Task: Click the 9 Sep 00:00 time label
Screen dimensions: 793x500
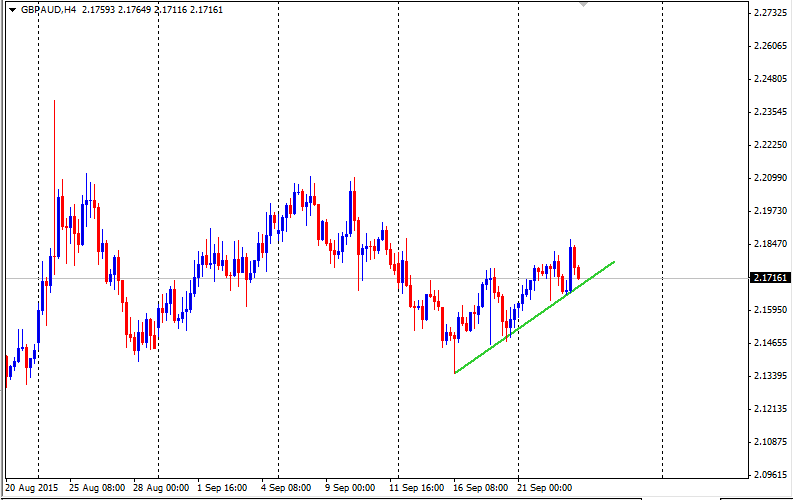Action: [349, 488]
